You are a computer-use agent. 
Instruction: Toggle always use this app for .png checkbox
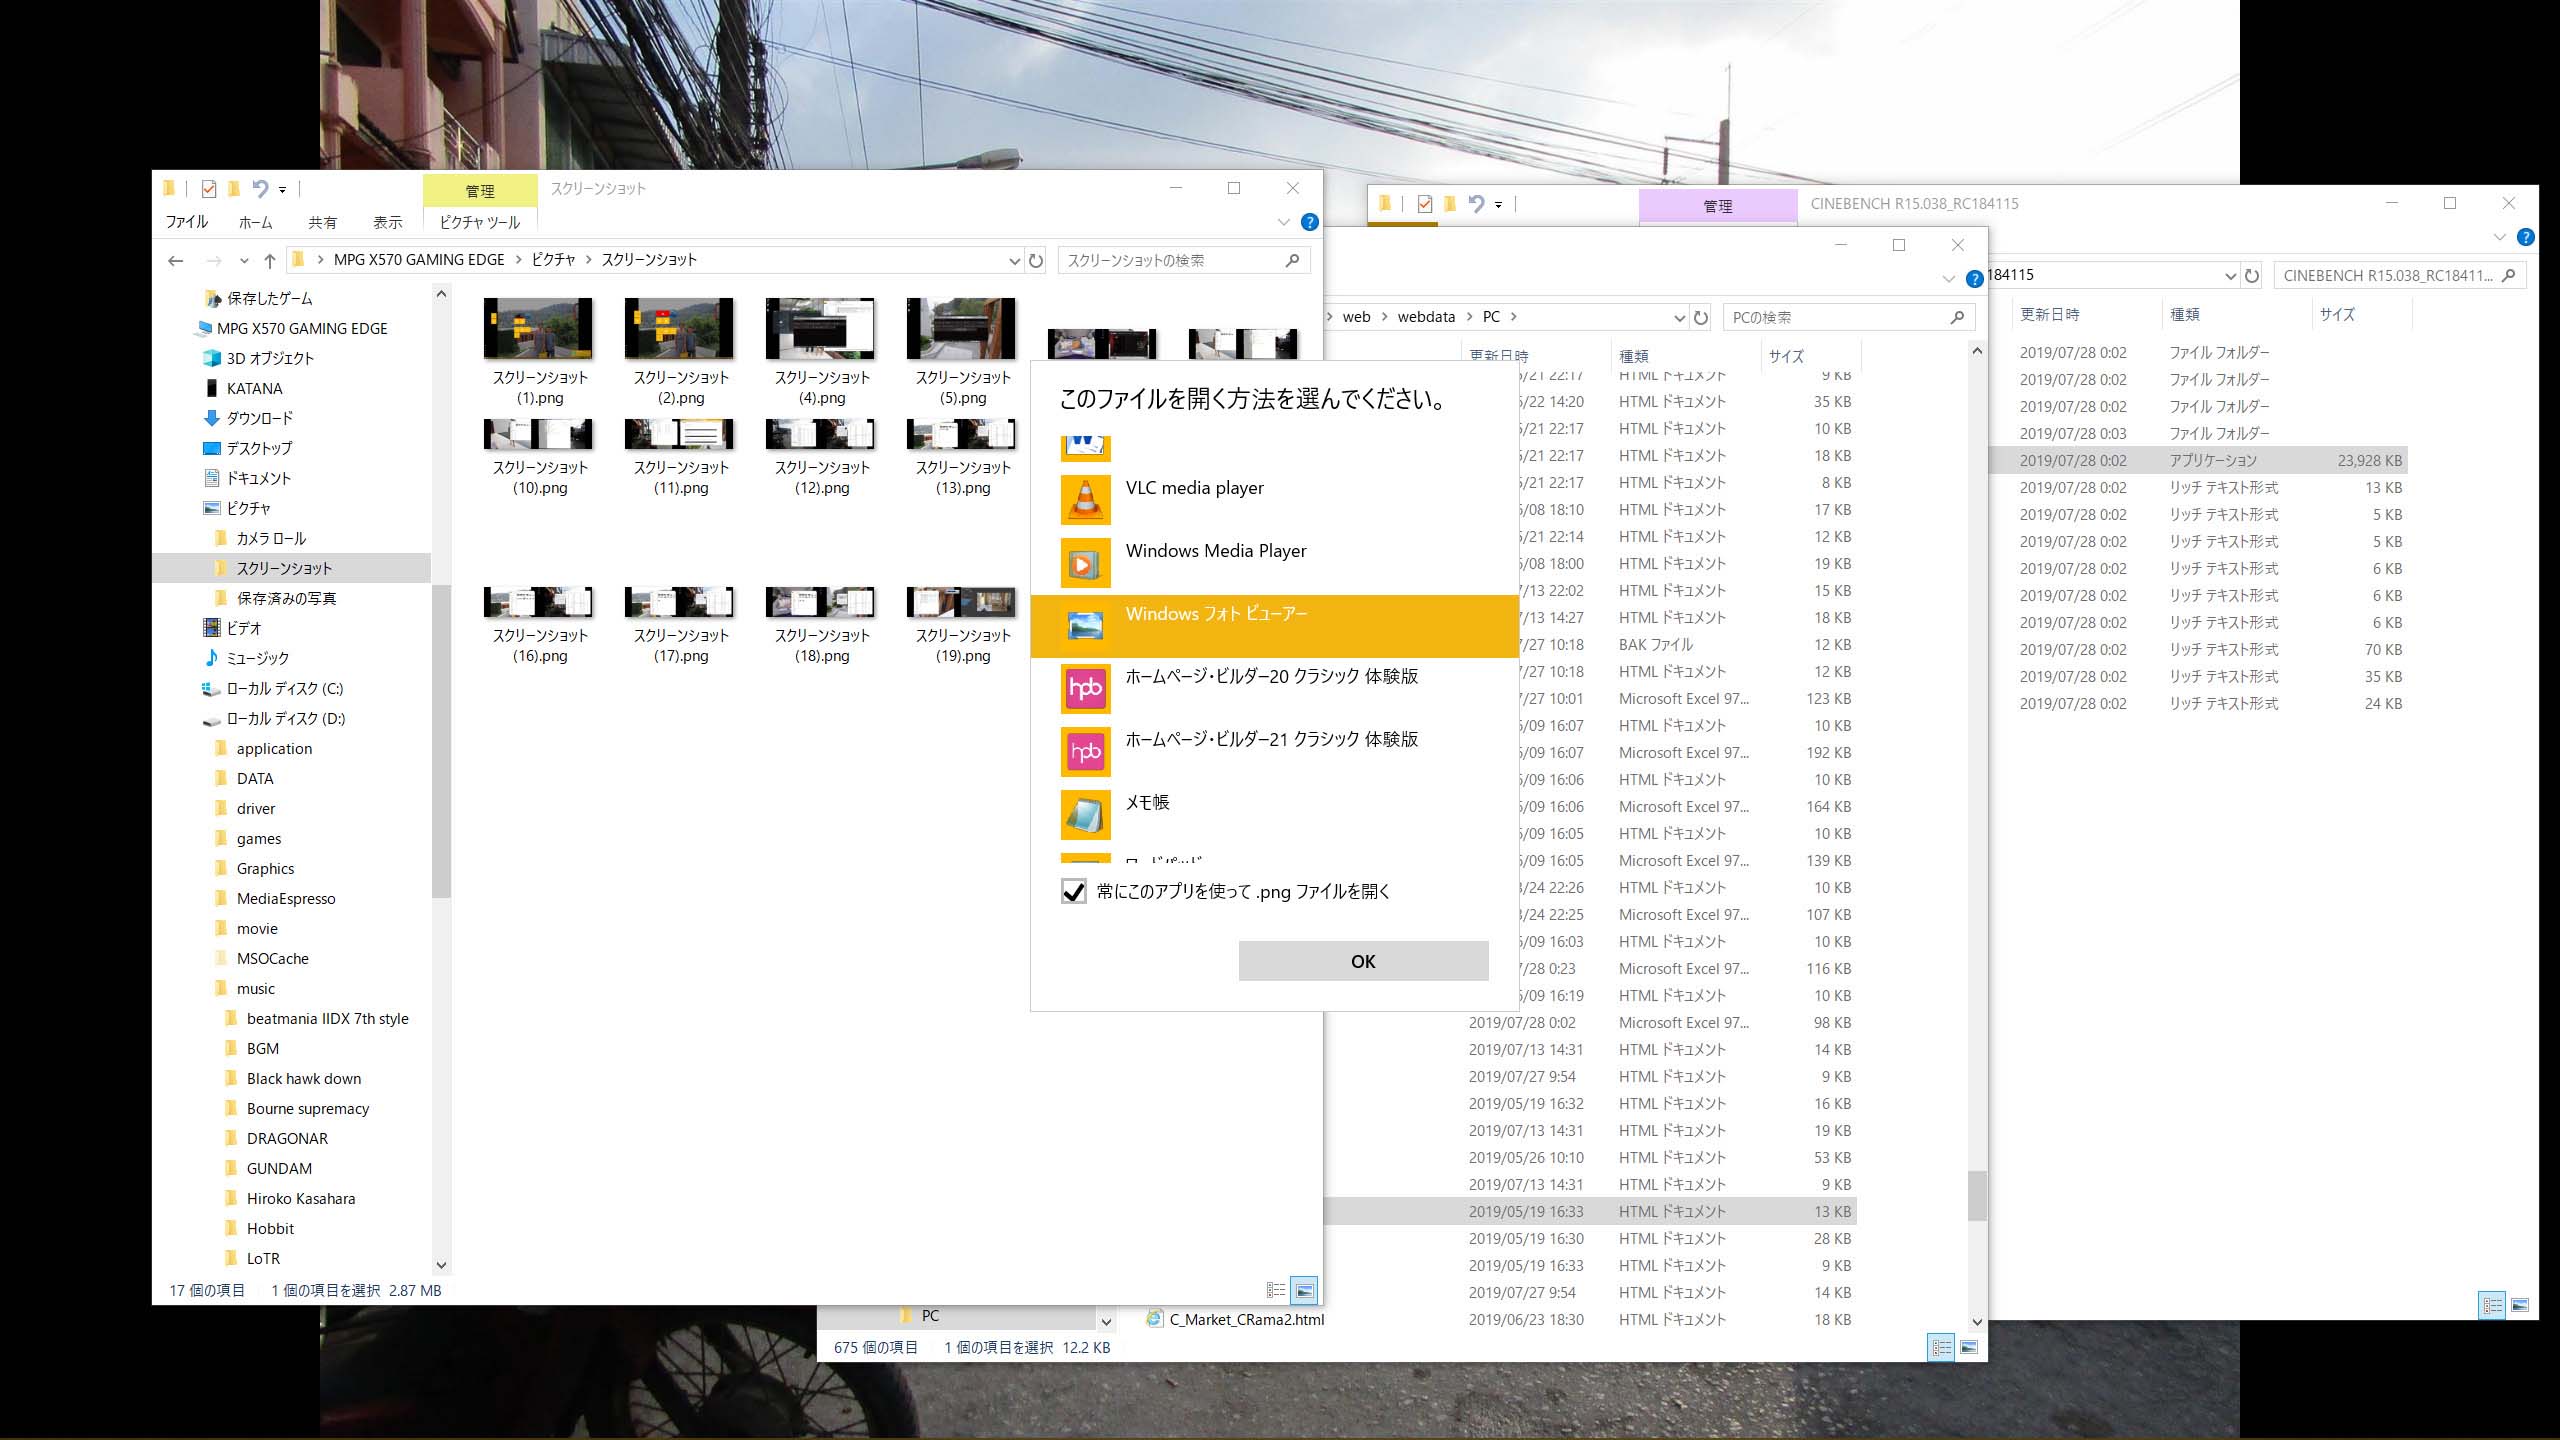tap(1074, 891)
